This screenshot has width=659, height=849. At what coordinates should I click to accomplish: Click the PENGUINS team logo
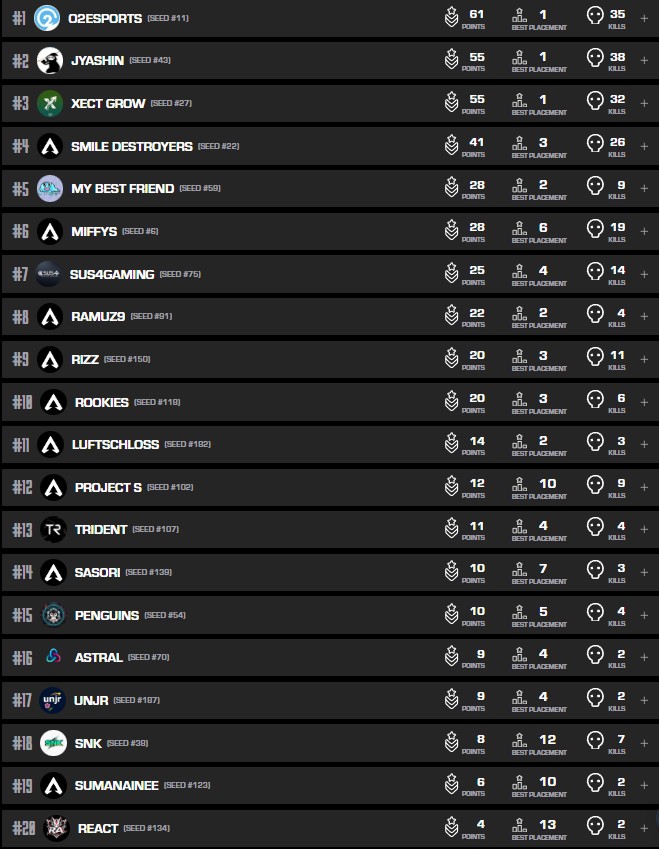pyautogui.click(x=53, y=615)
